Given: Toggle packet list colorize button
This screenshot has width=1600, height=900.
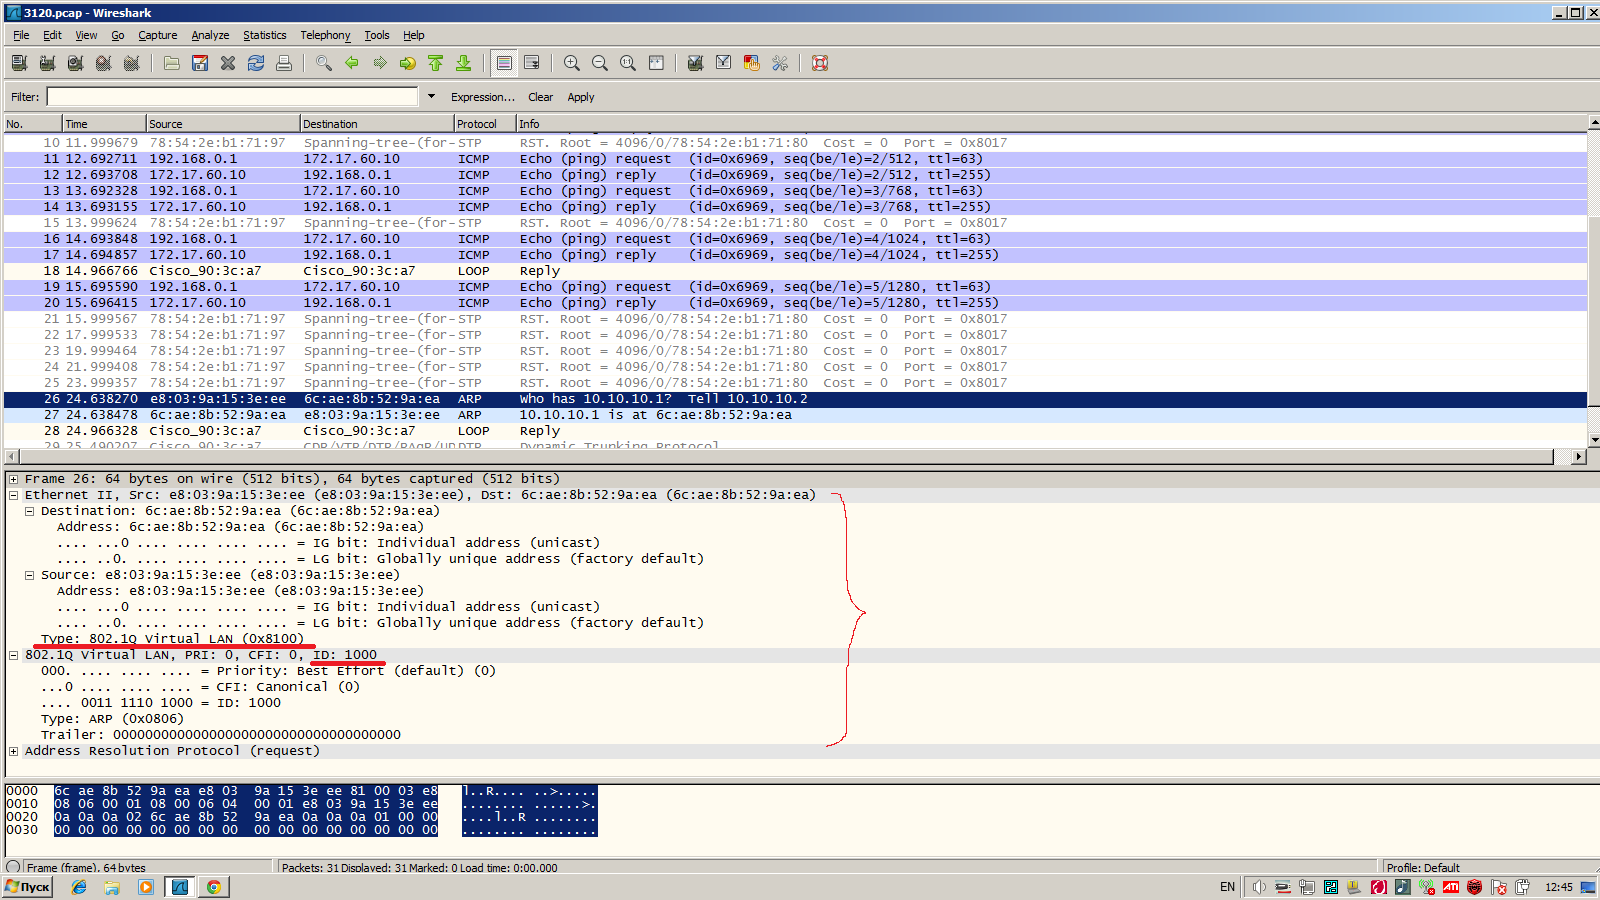Looking at the screenshot, I should point(504,63).
